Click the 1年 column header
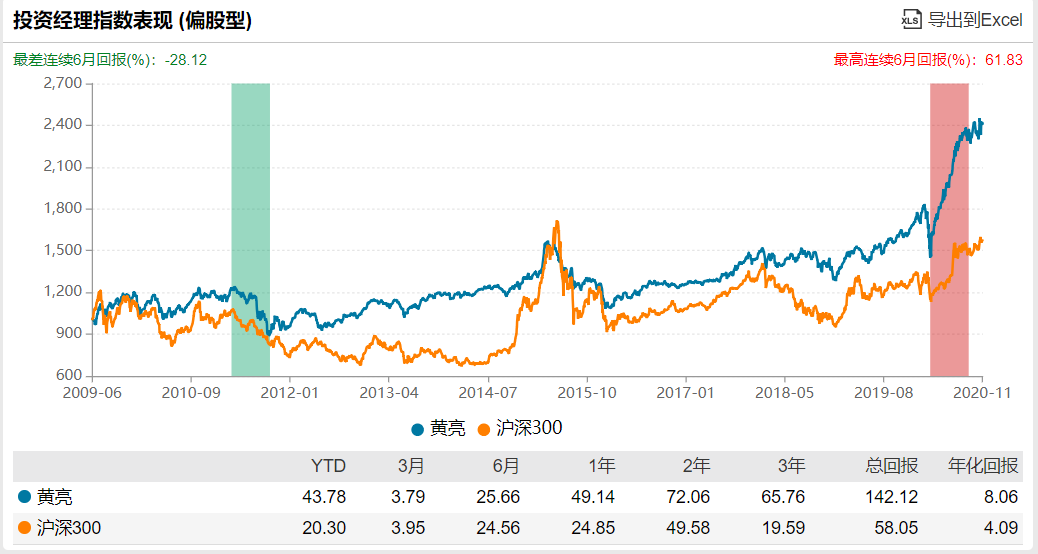 coord(601,466)
